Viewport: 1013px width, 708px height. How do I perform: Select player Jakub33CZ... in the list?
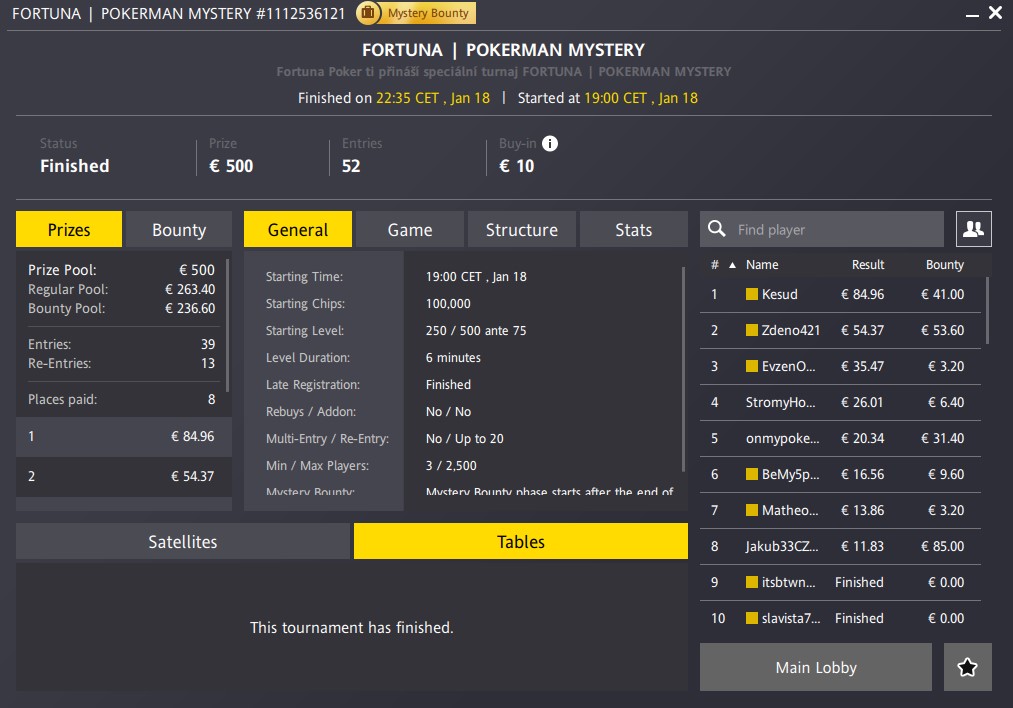[x=841, y=547]
